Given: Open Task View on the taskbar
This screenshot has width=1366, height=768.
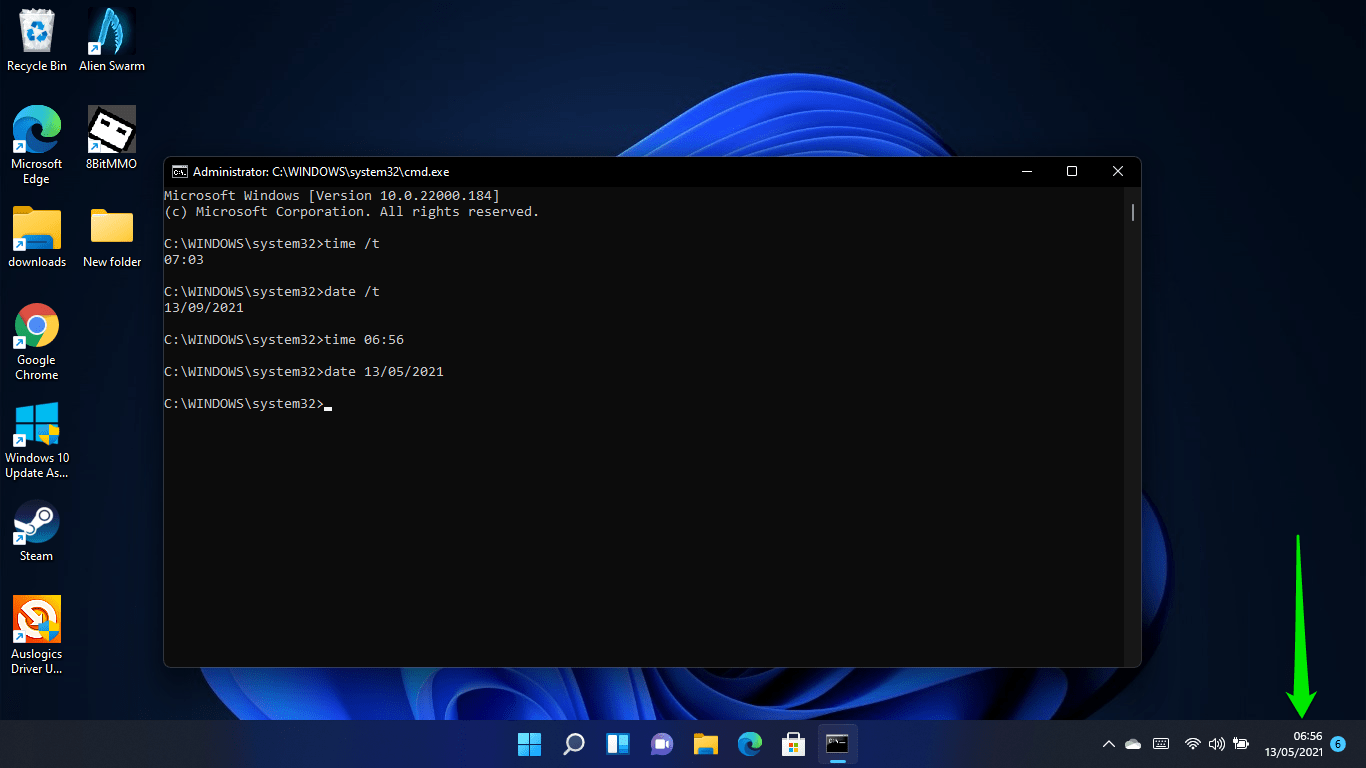Looking at the screenshot, I should tap(617, 744).
